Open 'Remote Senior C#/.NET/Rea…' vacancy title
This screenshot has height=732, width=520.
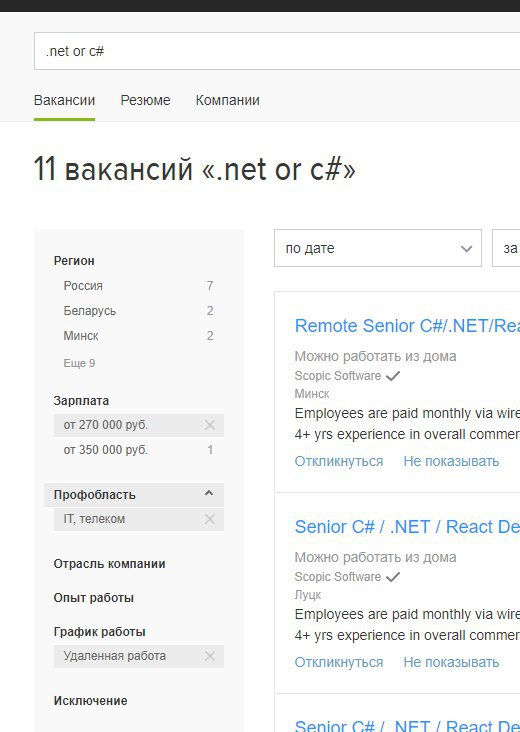click(407, 326)
